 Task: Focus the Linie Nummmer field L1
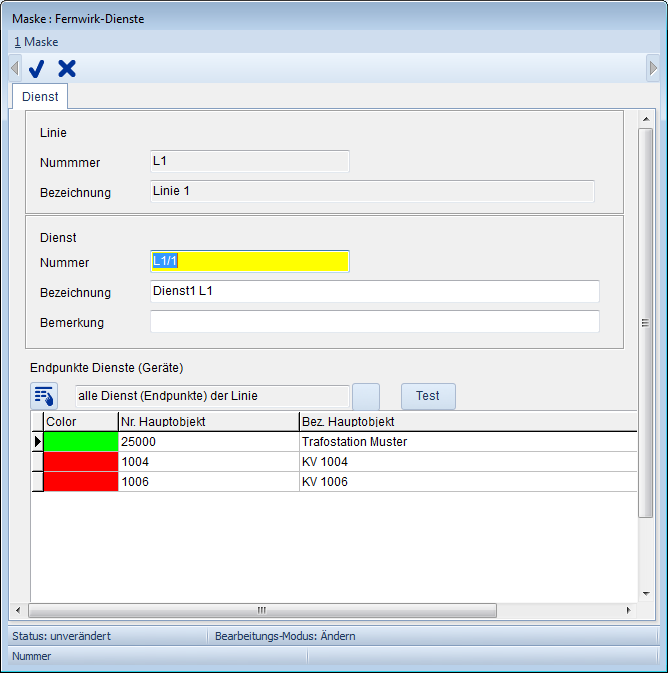click(x=250, y=161)
